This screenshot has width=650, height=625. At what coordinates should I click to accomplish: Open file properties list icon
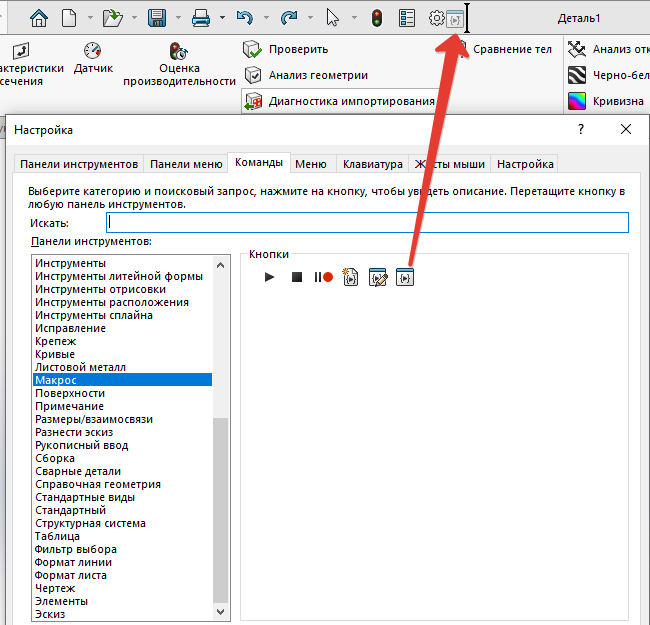pos(407,18)
